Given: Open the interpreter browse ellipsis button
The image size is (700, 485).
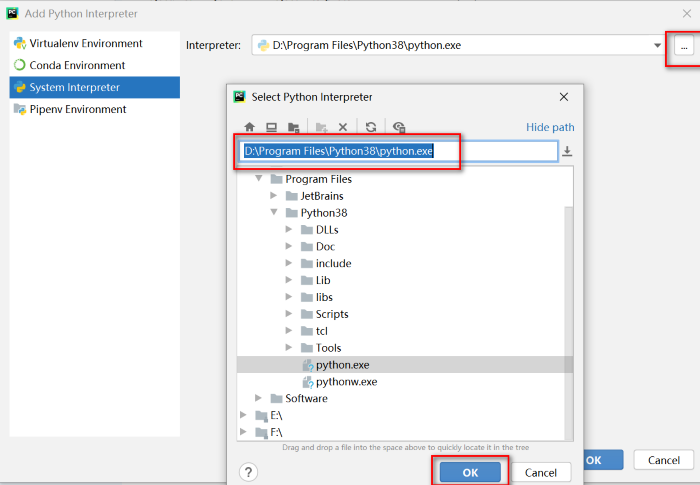Looking at the screenshot, I should click(684, 46).
